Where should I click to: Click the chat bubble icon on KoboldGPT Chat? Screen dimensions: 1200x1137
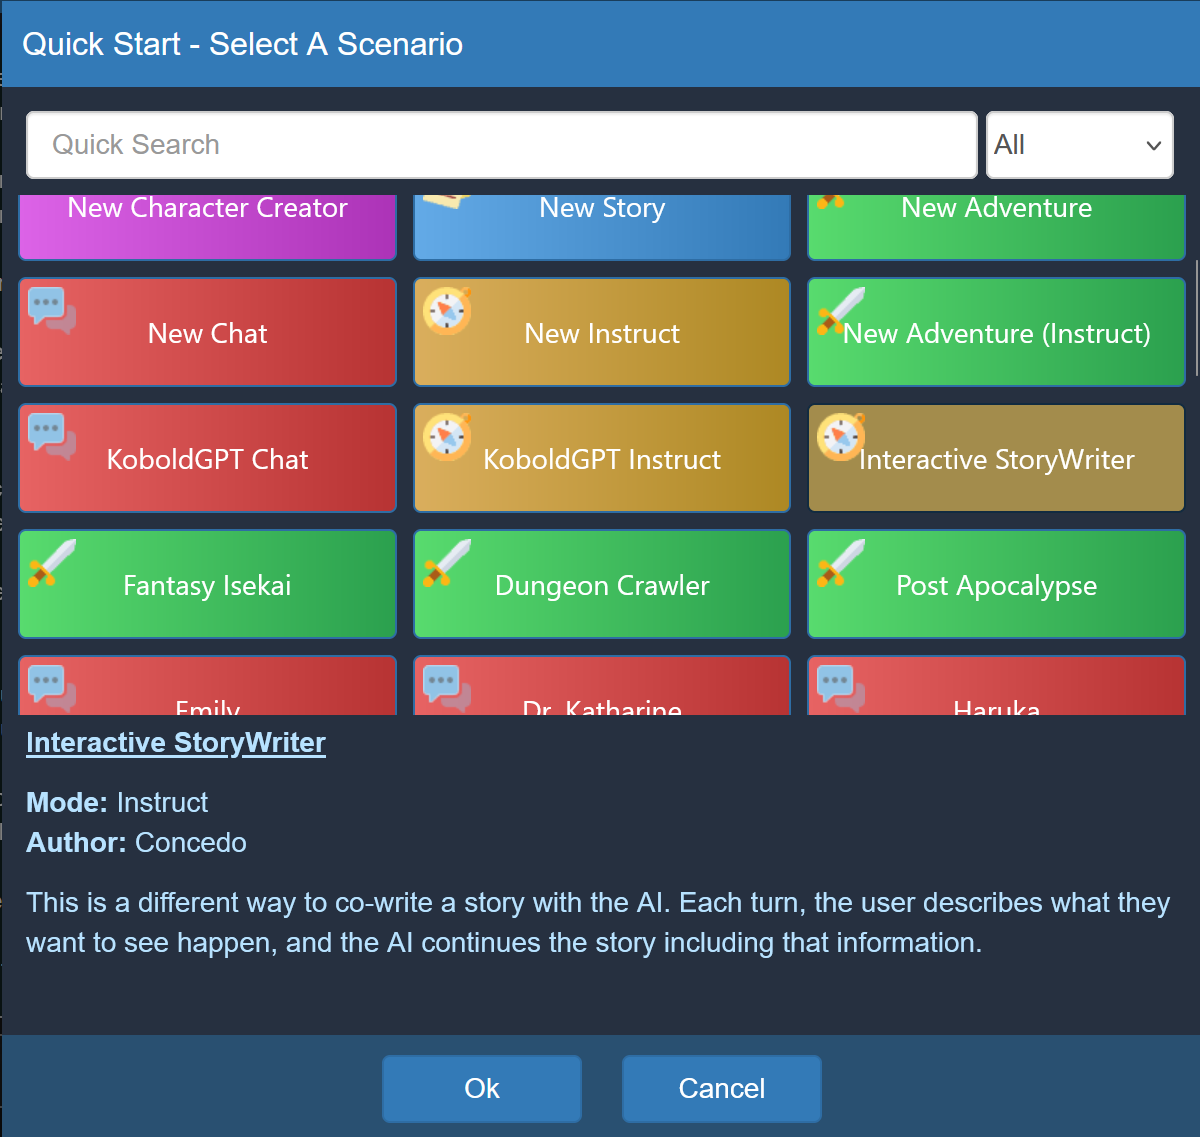pyautogui.click(x=52, y=436)
